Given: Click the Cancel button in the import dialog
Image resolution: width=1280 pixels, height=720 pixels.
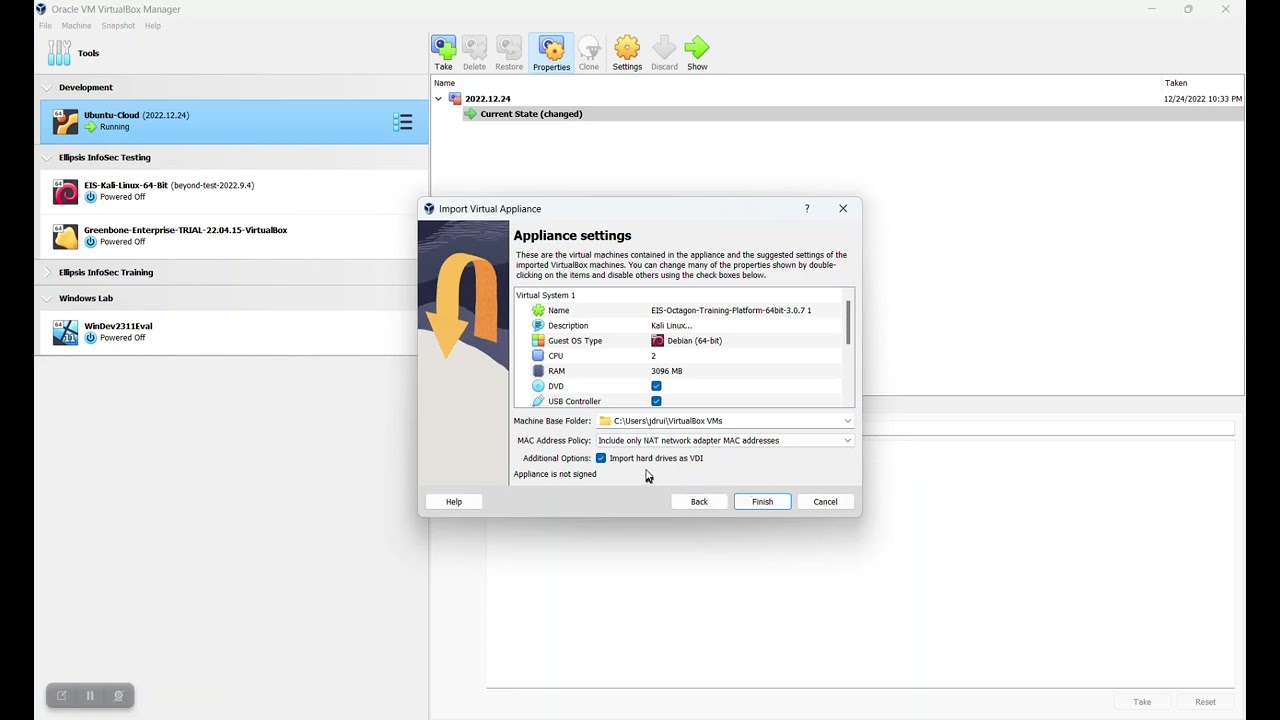Looking at the screenshot, I should 825,502.
